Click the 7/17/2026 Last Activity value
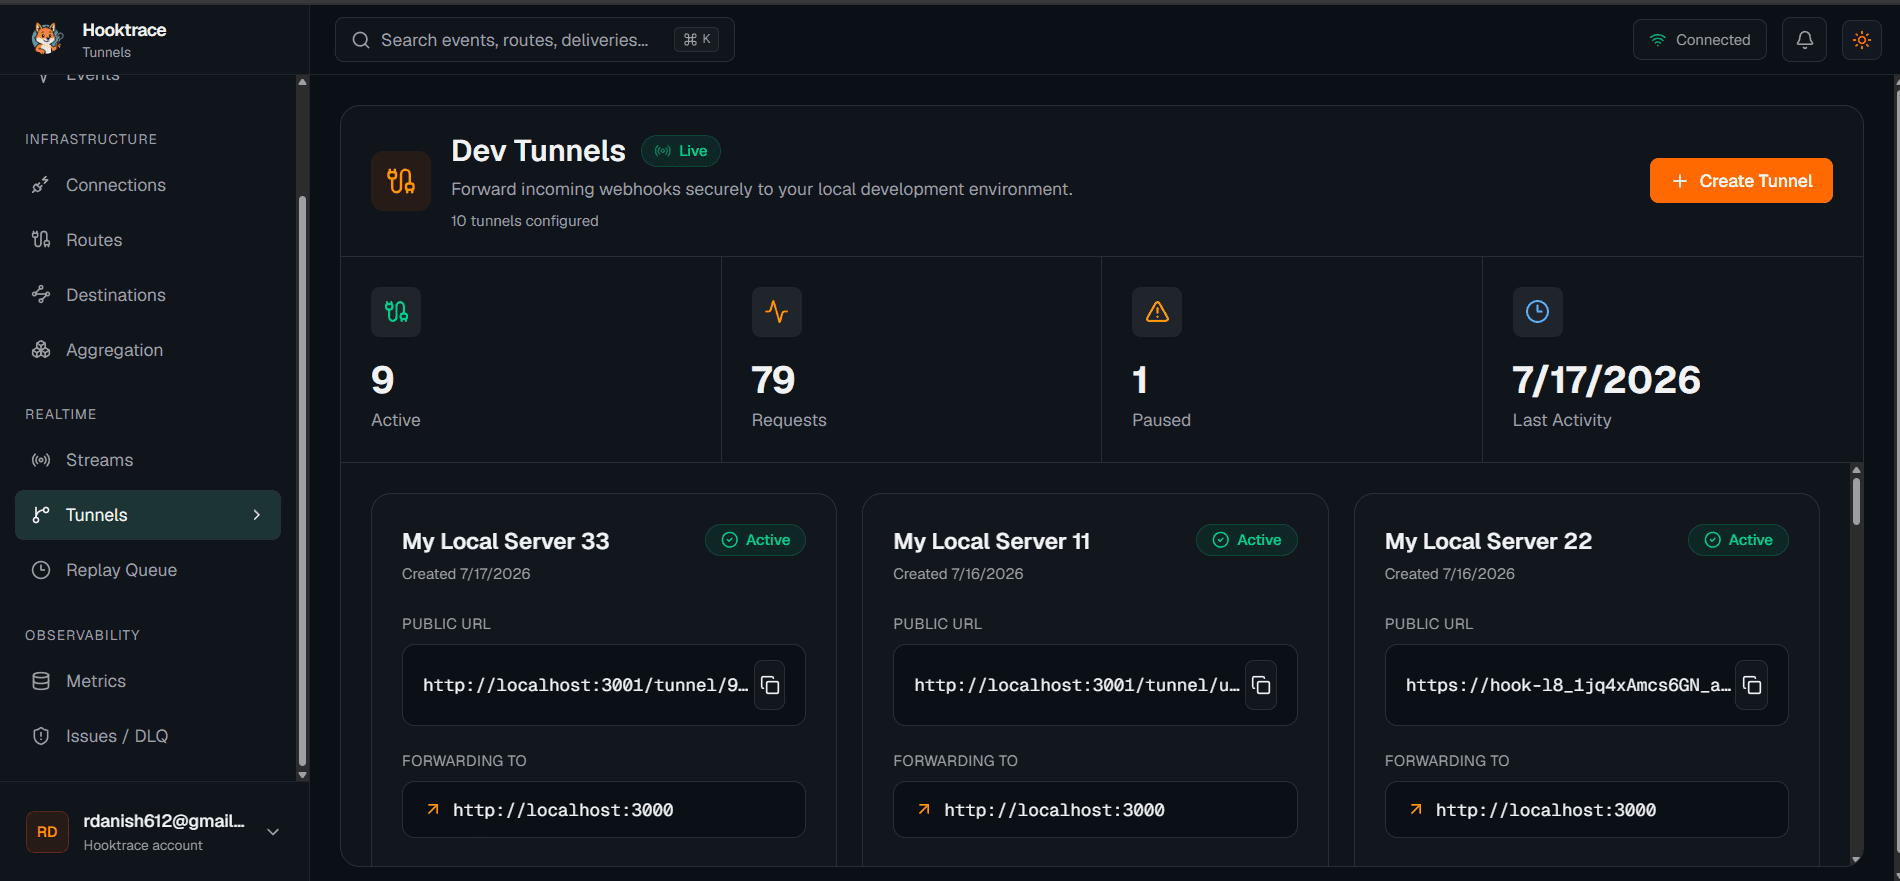The height and width of the screenshot is (881, 1900). [1607, 380]
